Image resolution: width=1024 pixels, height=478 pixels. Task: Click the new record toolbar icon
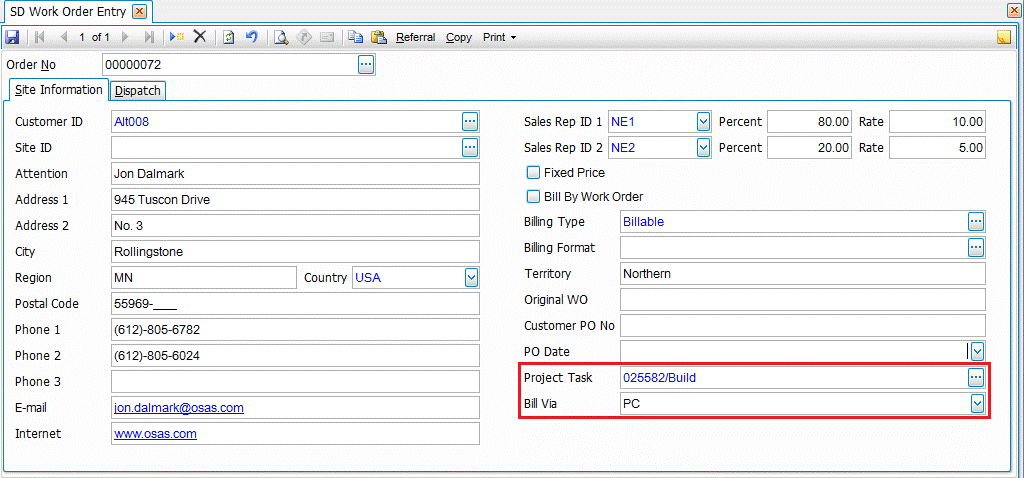click(x=176, y=37)
